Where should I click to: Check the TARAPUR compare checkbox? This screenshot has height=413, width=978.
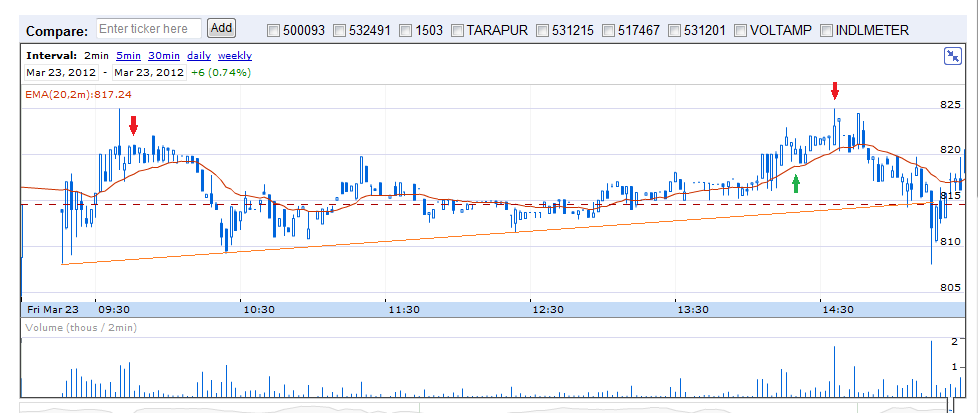coord(457,30)
